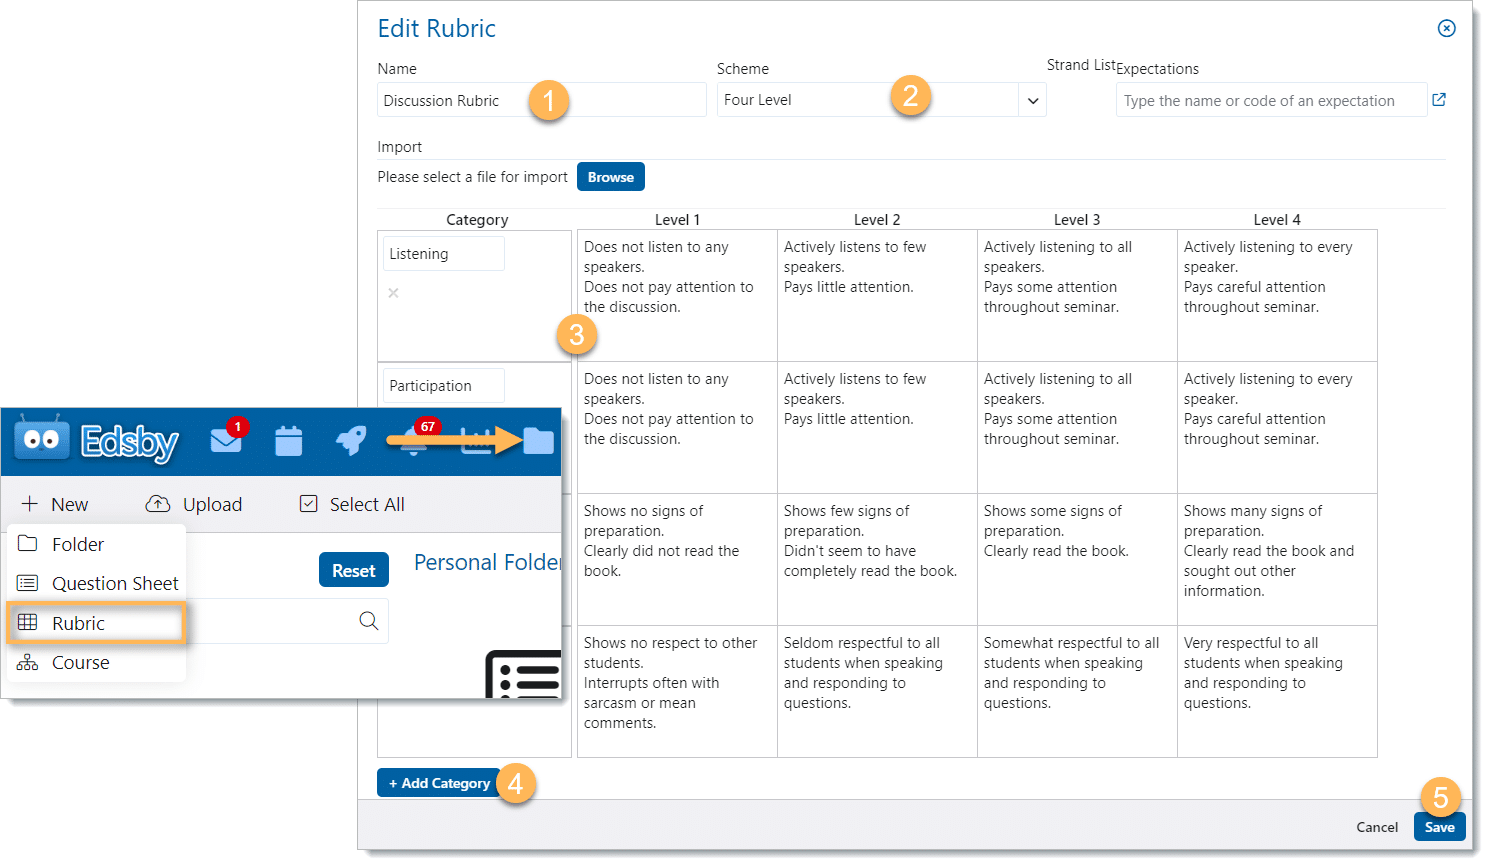1488x865 pixels.
Task: Check the Select All checkbox
Action: [309, 504]
